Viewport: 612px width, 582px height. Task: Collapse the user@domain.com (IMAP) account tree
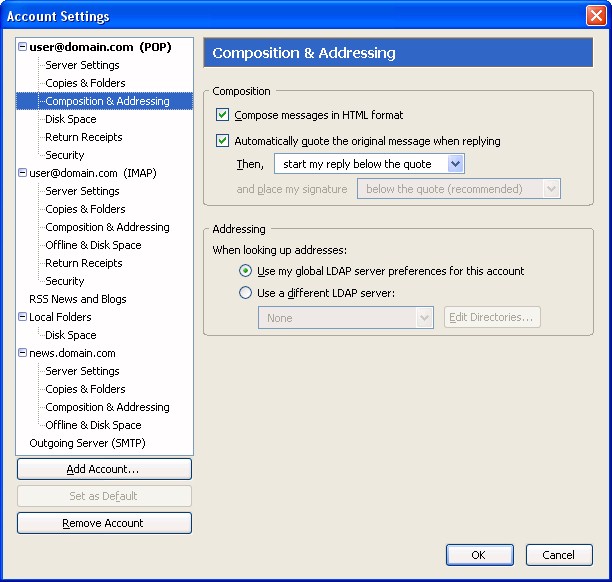(x=23, y=173)
